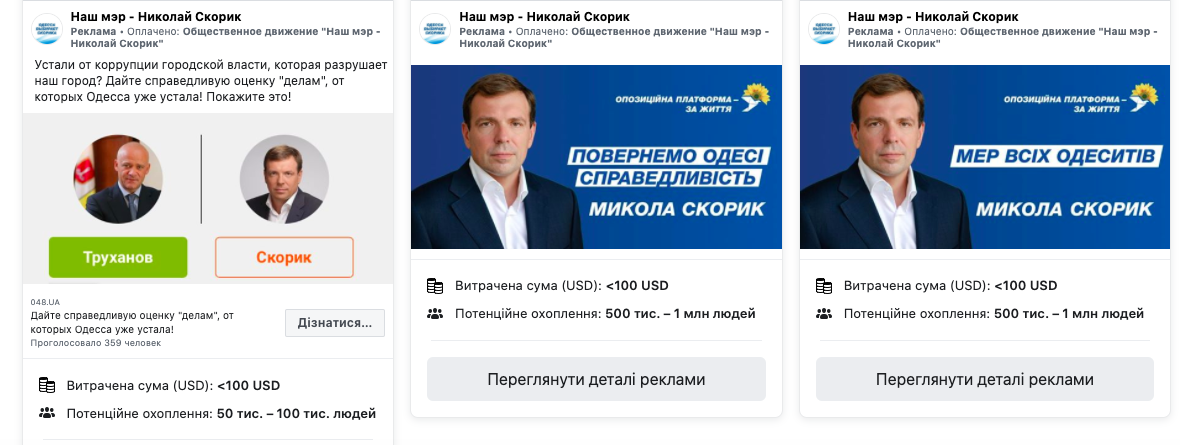
Task: Click spent amount icon in second ad
Action: point(434,285)
